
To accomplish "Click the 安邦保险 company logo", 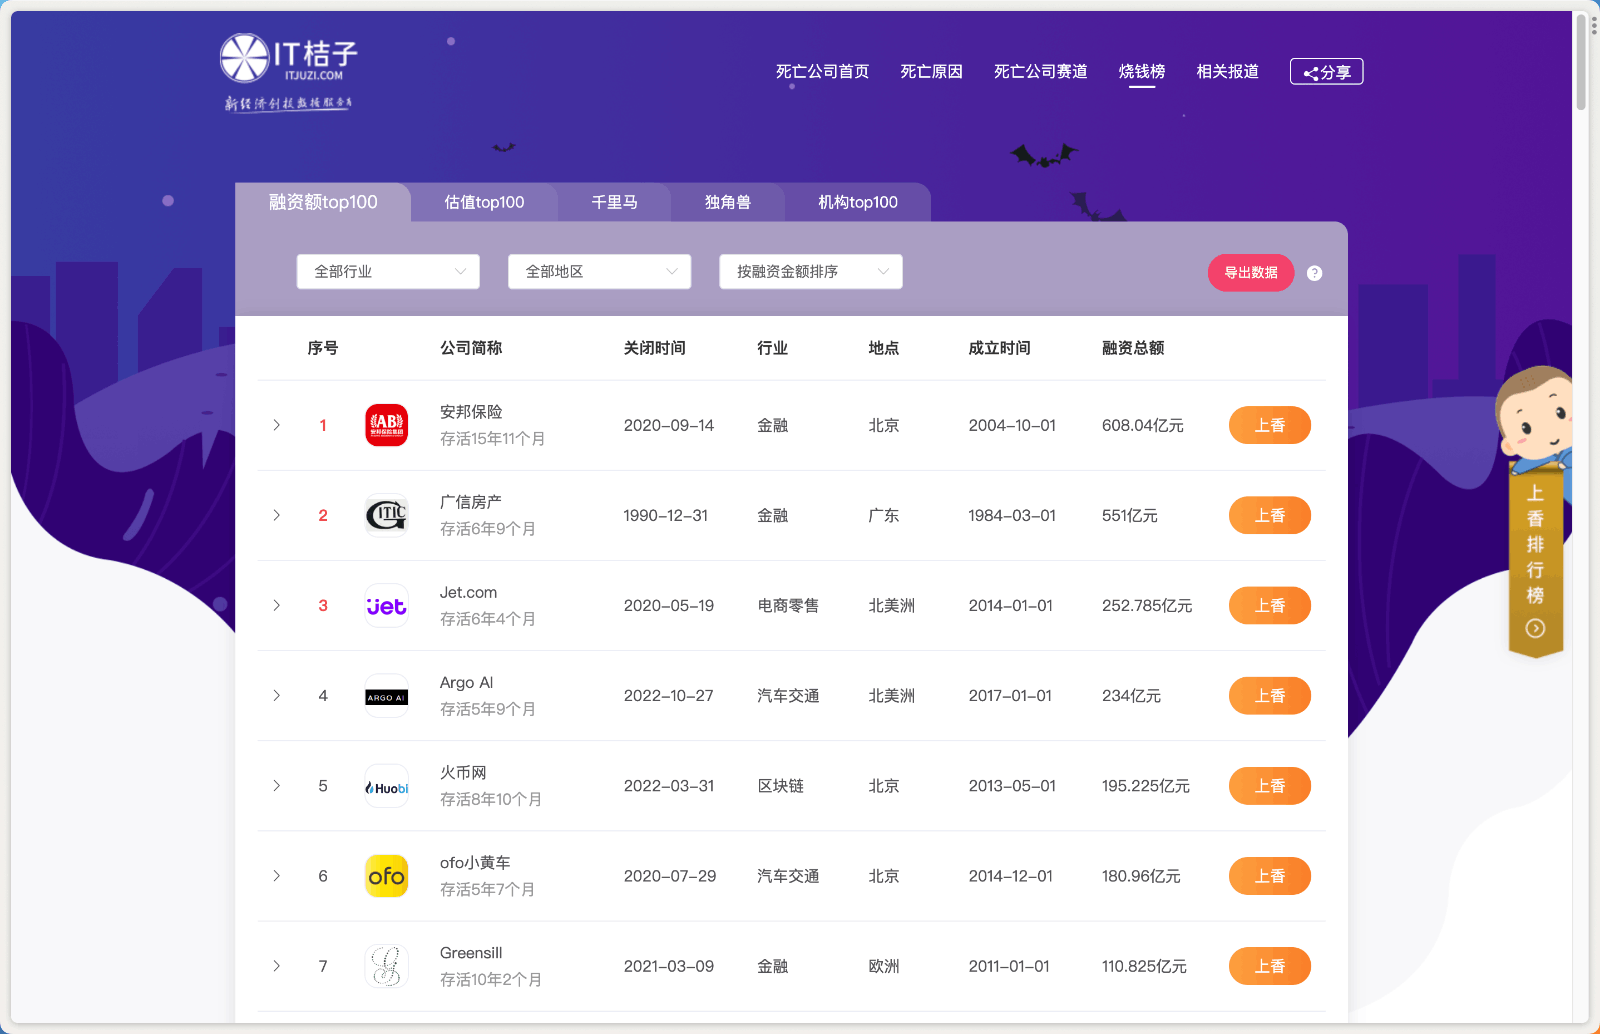I will click(x=386, y=425).
